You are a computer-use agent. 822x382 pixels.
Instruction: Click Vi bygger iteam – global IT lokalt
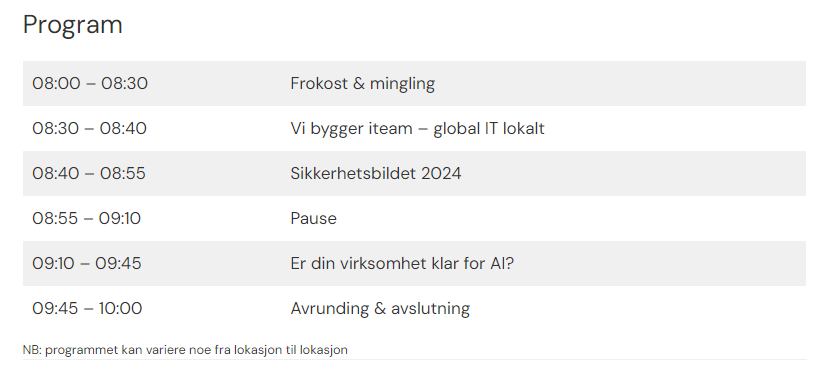coord(417,129)
